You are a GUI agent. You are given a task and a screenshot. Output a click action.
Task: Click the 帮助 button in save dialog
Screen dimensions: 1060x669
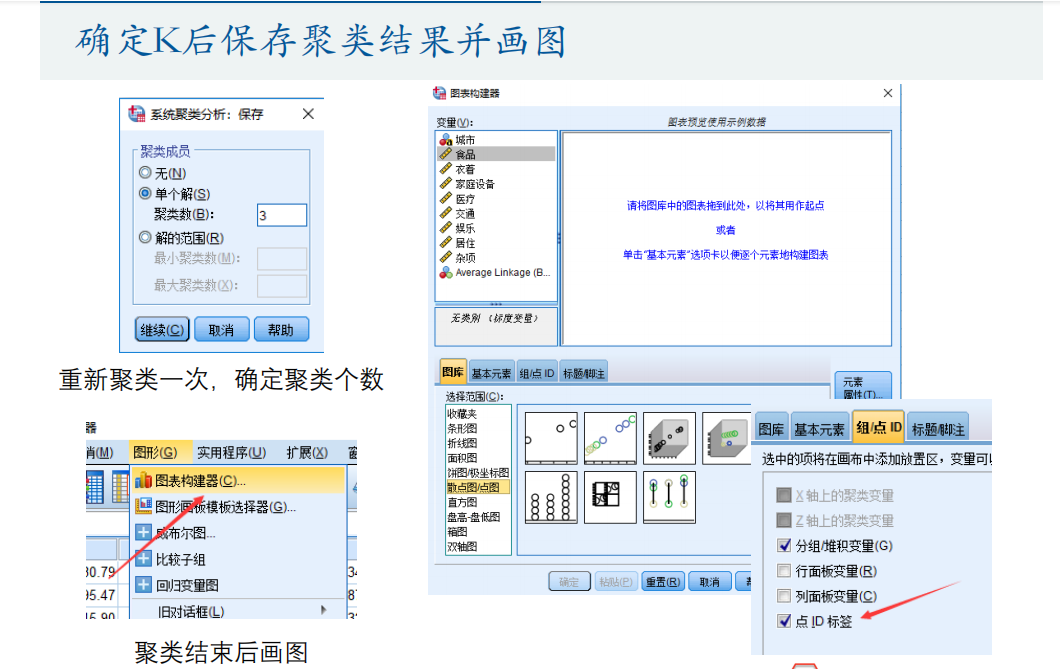coord(281,330)
